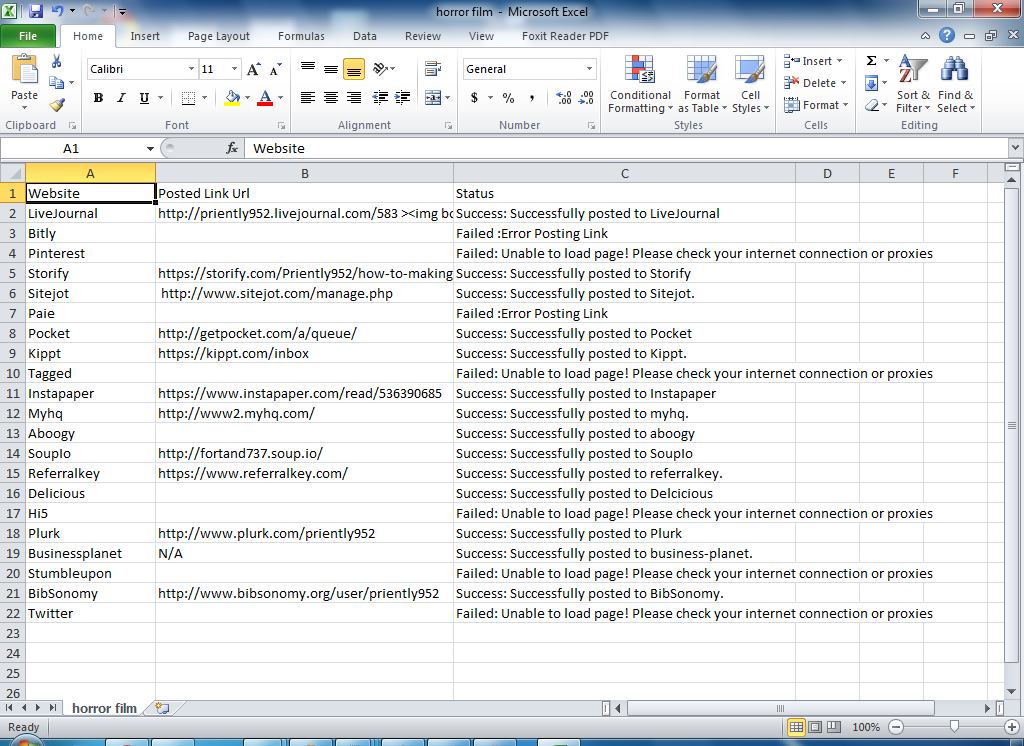Increase indent icon in Alignment group
This screenshot has width=1024, height=746.
coord(403,97)
